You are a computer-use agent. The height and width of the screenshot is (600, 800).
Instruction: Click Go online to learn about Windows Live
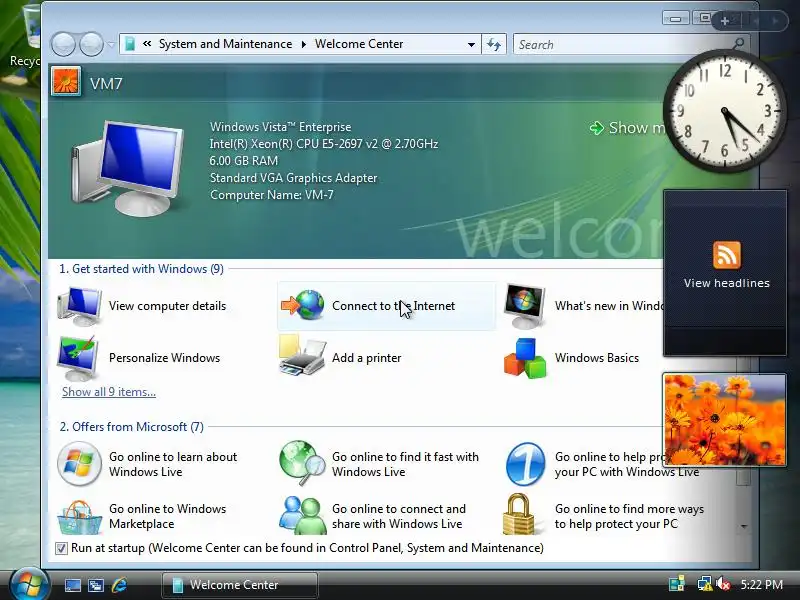[x=173, y=464]
